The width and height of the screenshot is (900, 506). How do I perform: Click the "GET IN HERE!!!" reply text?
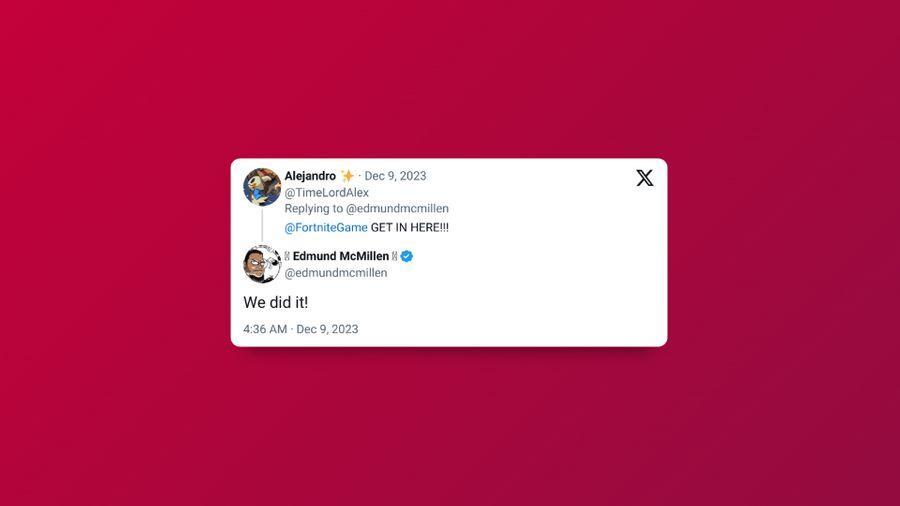click(410, 228)
